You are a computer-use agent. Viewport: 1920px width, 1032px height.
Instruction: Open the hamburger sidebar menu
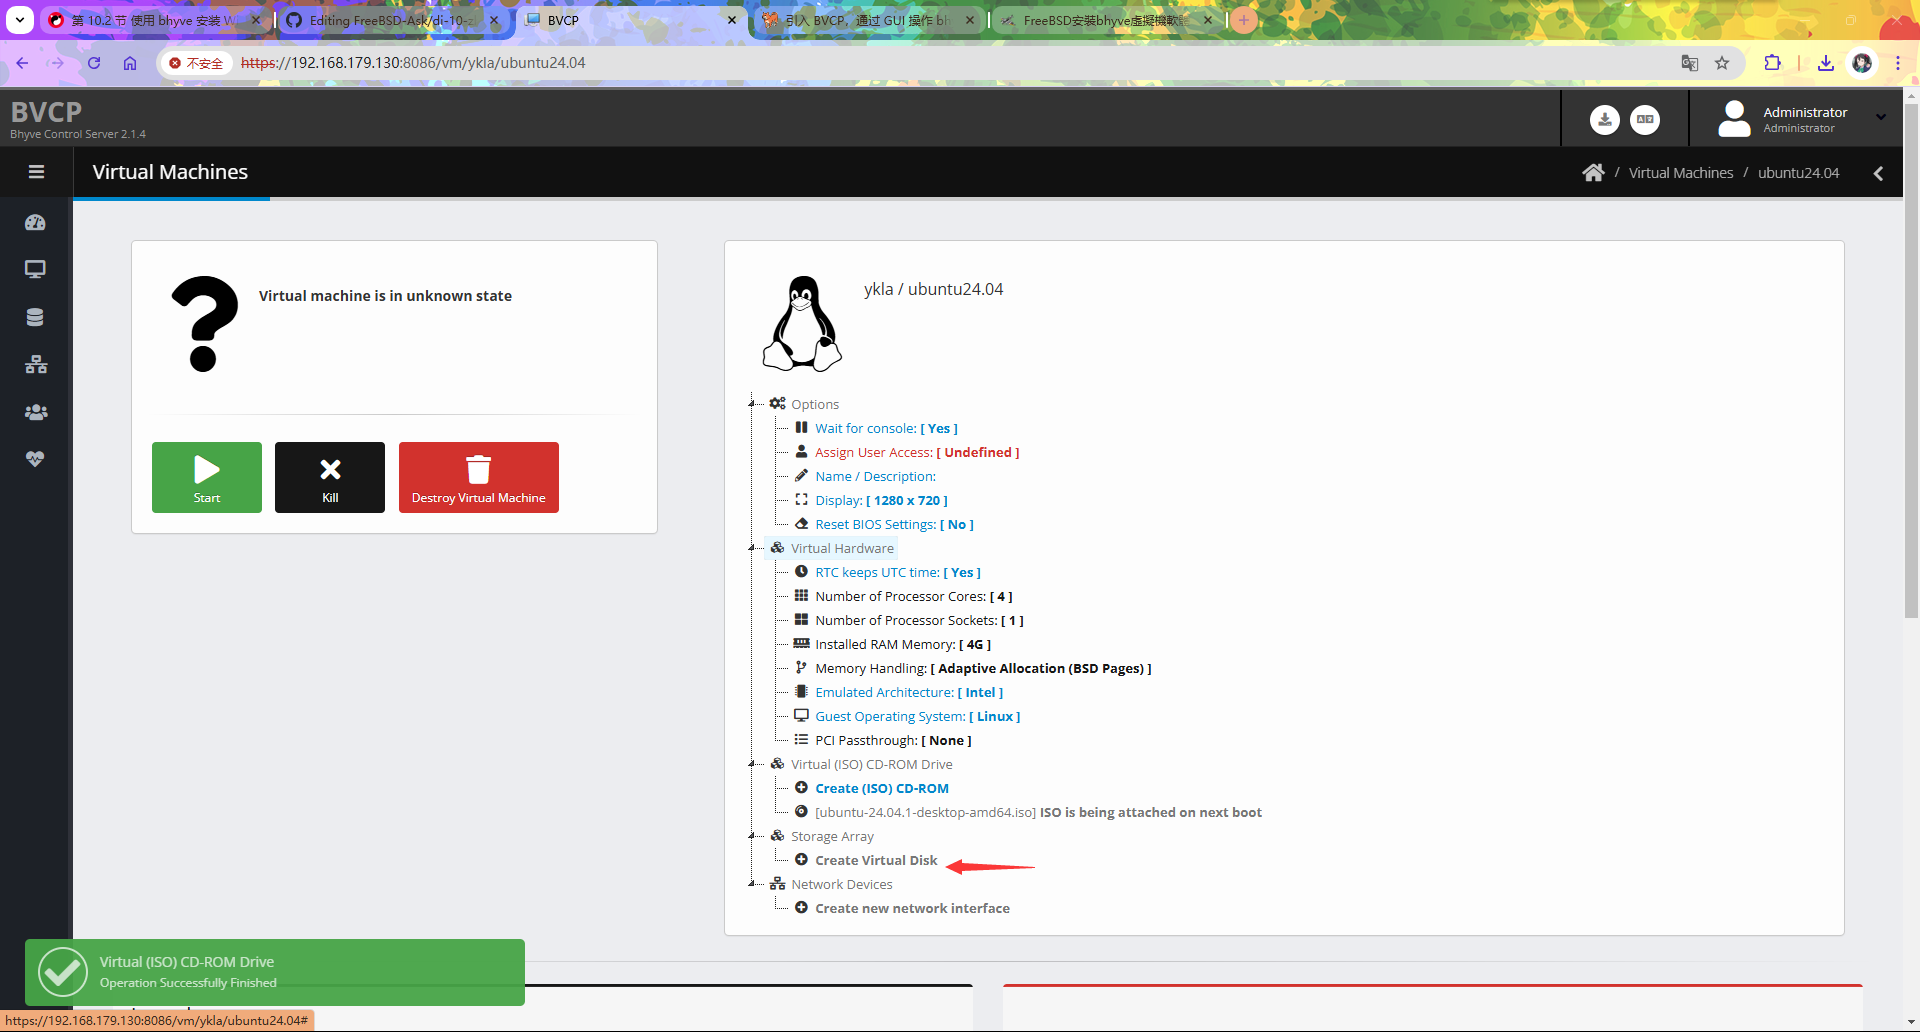pyautogui.click(x=36, y=172)
